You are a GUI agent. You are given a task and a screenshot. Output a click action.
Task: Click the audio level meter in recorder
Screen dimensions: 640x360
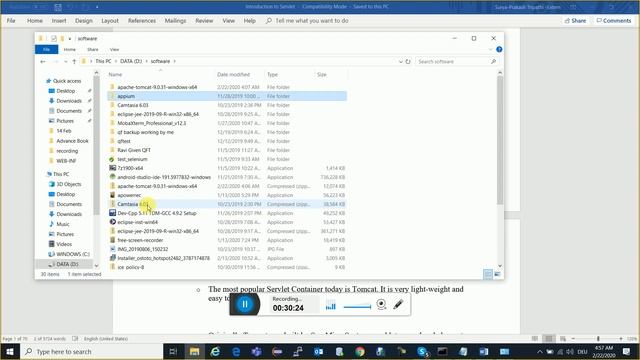(331, 306)
